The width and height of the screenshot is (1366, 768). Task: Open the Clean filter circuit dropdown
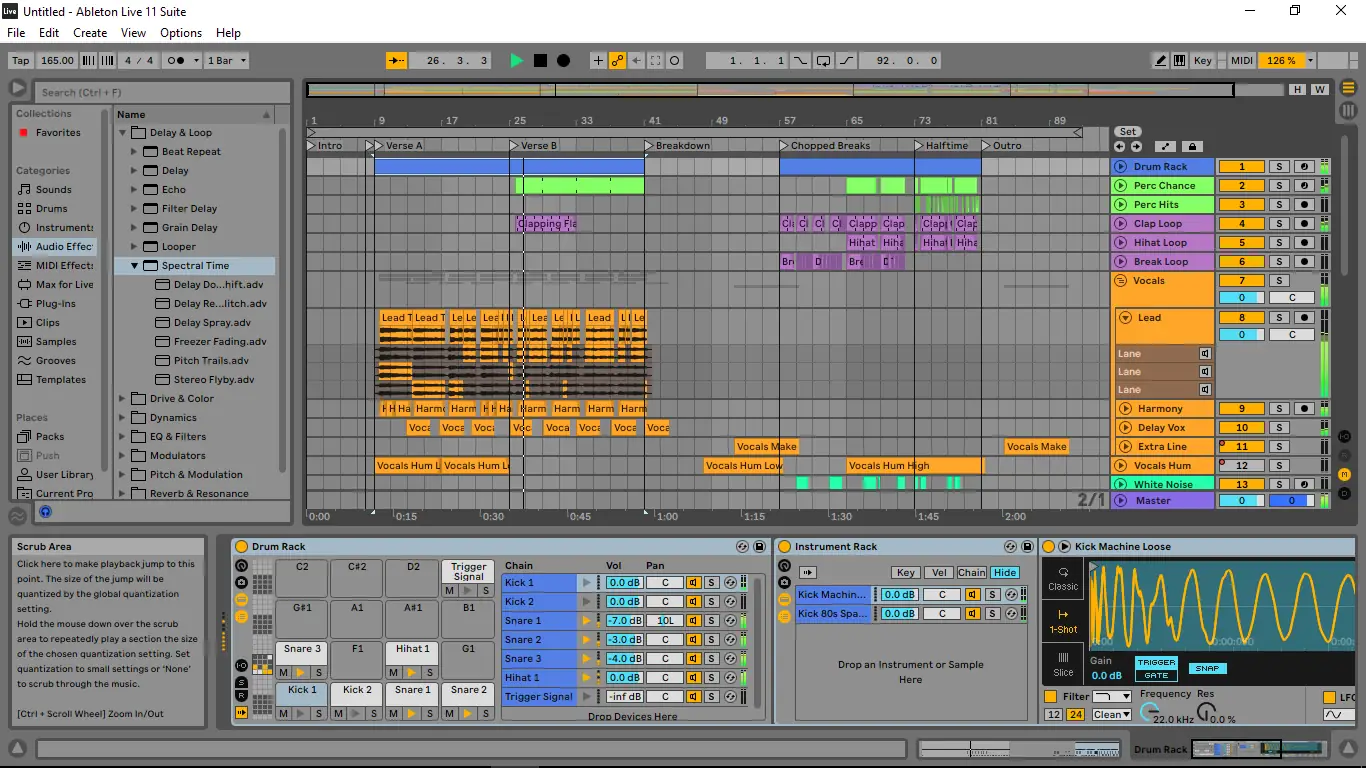coord(1113,715)
